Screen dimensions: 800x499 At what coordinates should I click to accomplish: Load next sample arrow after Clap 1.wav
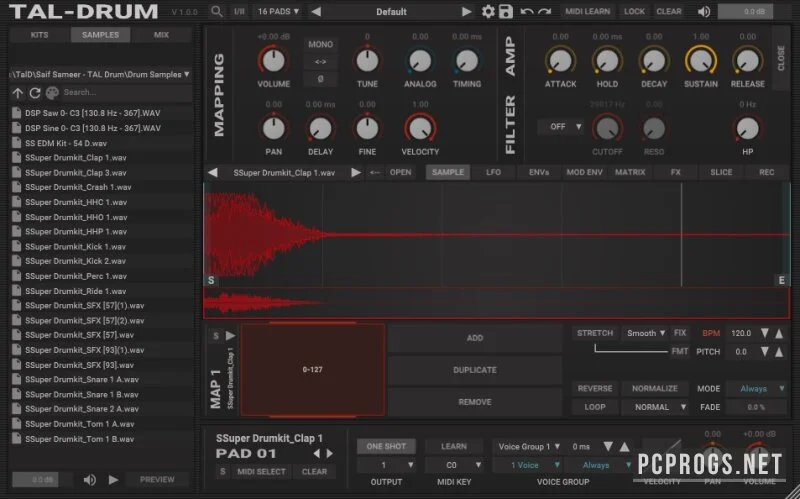point(356,172)
